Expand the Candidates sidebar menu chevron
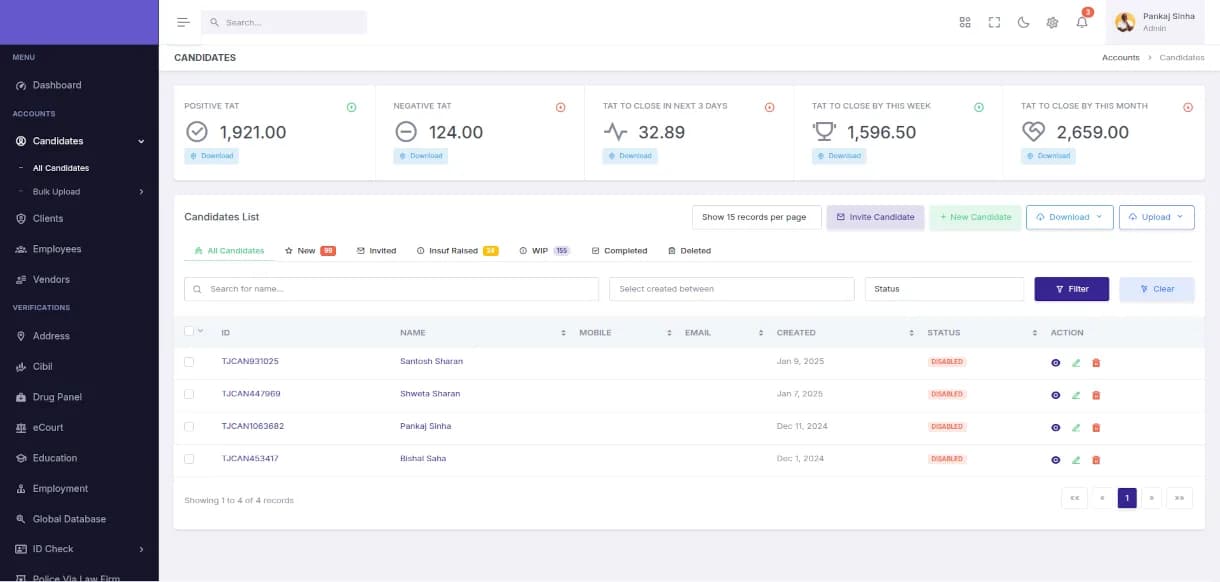The image size is (1220, 582). pos(141,141)
